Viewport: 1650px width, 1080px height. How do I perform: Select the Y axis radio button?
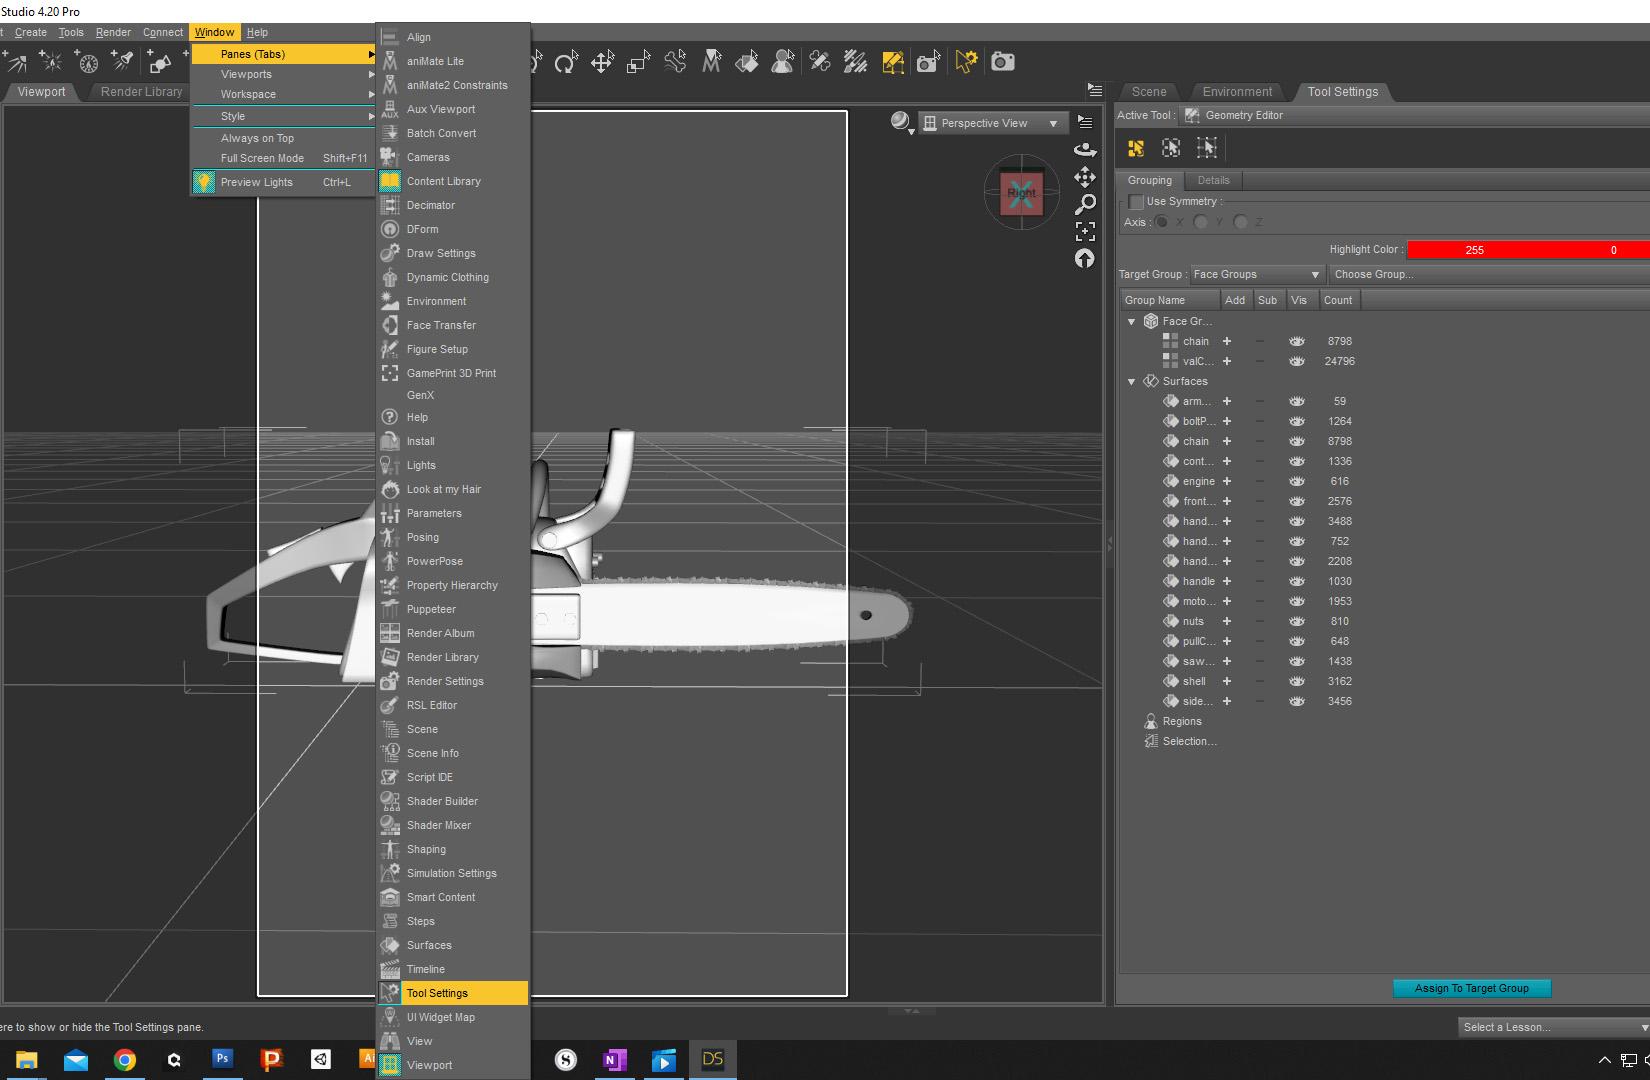coord(1201,222)
